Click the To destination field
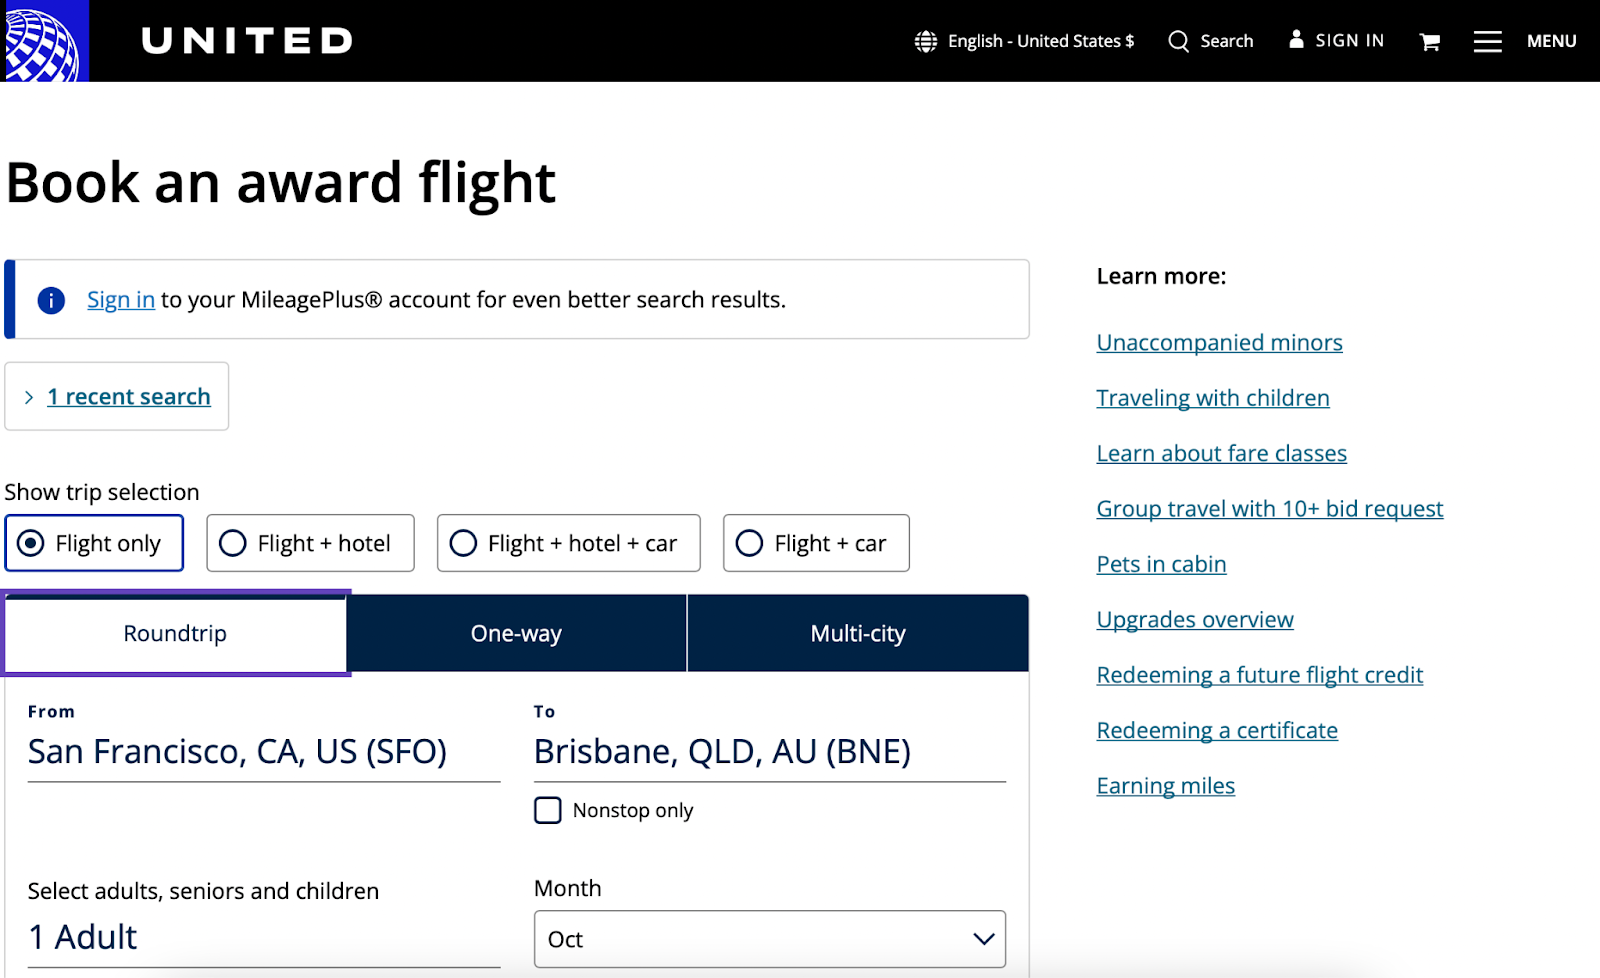Screen dimensions: 1600x978 [769, 751]
